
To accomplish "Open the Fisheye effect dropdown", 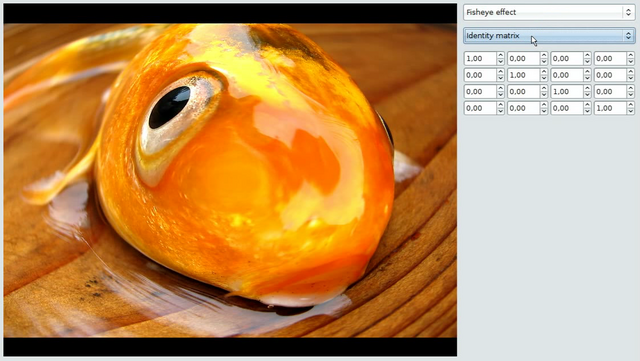I will (x=549, y=12).
